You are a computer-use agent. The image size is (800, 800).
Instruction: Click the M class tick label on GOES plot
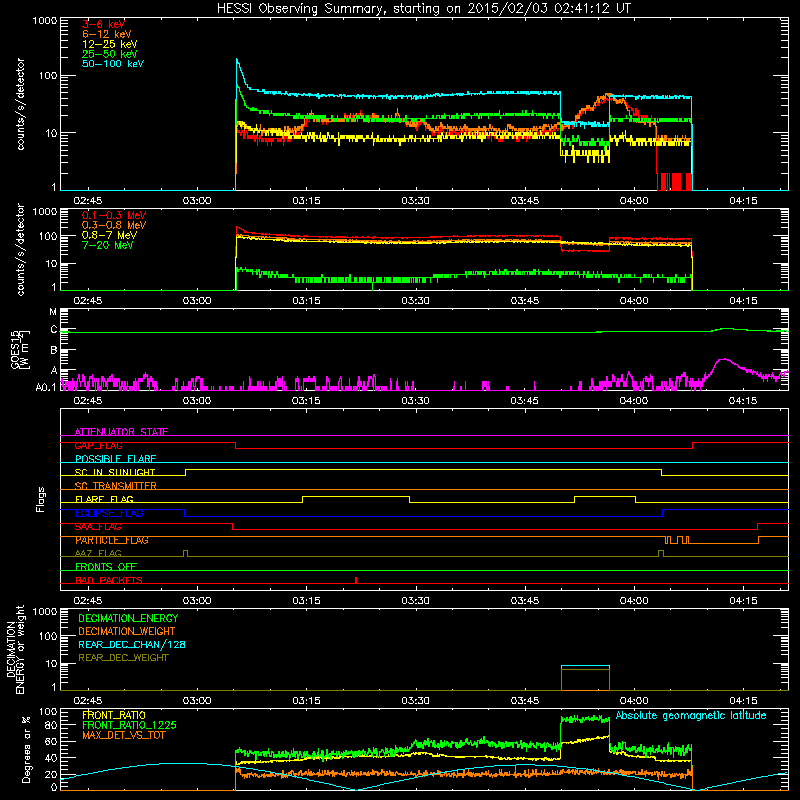pyautogui.click(x=53, y=312)
